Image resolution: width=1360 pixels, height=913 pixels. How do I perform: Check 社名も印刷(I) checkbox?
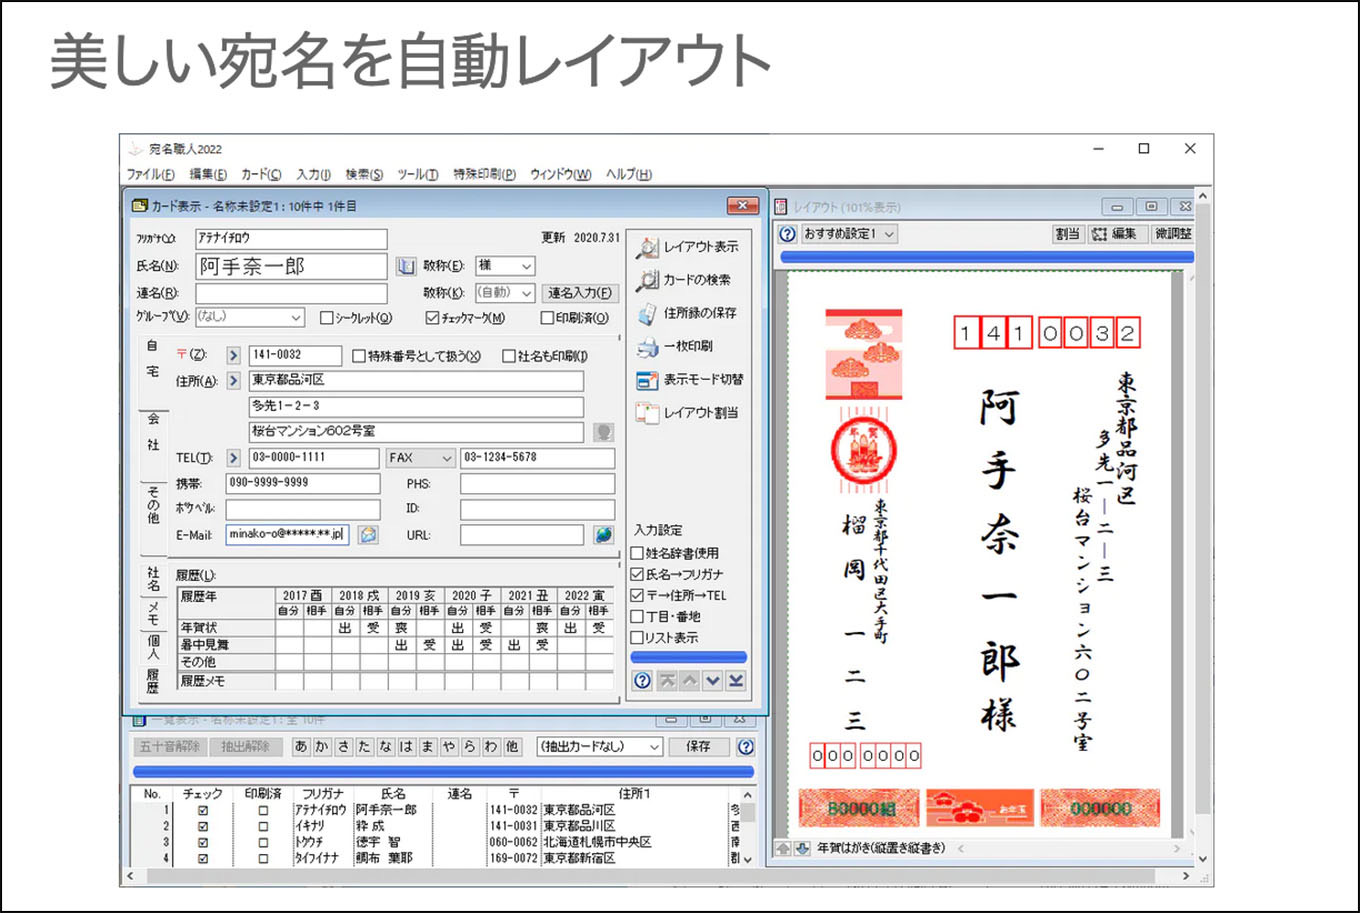509,356
